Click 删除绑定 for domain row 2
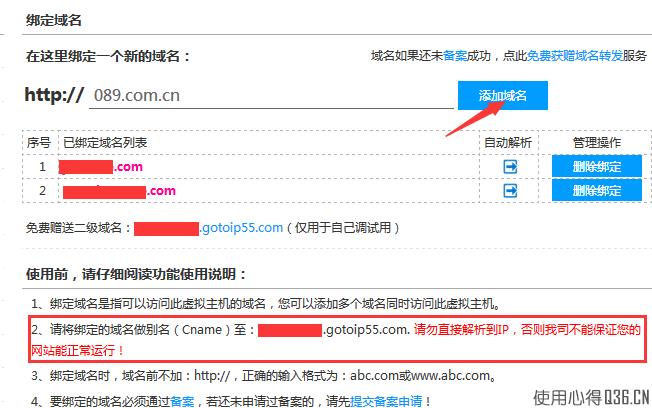The width and height of the screenshot is (652, 408). point(597,190)
